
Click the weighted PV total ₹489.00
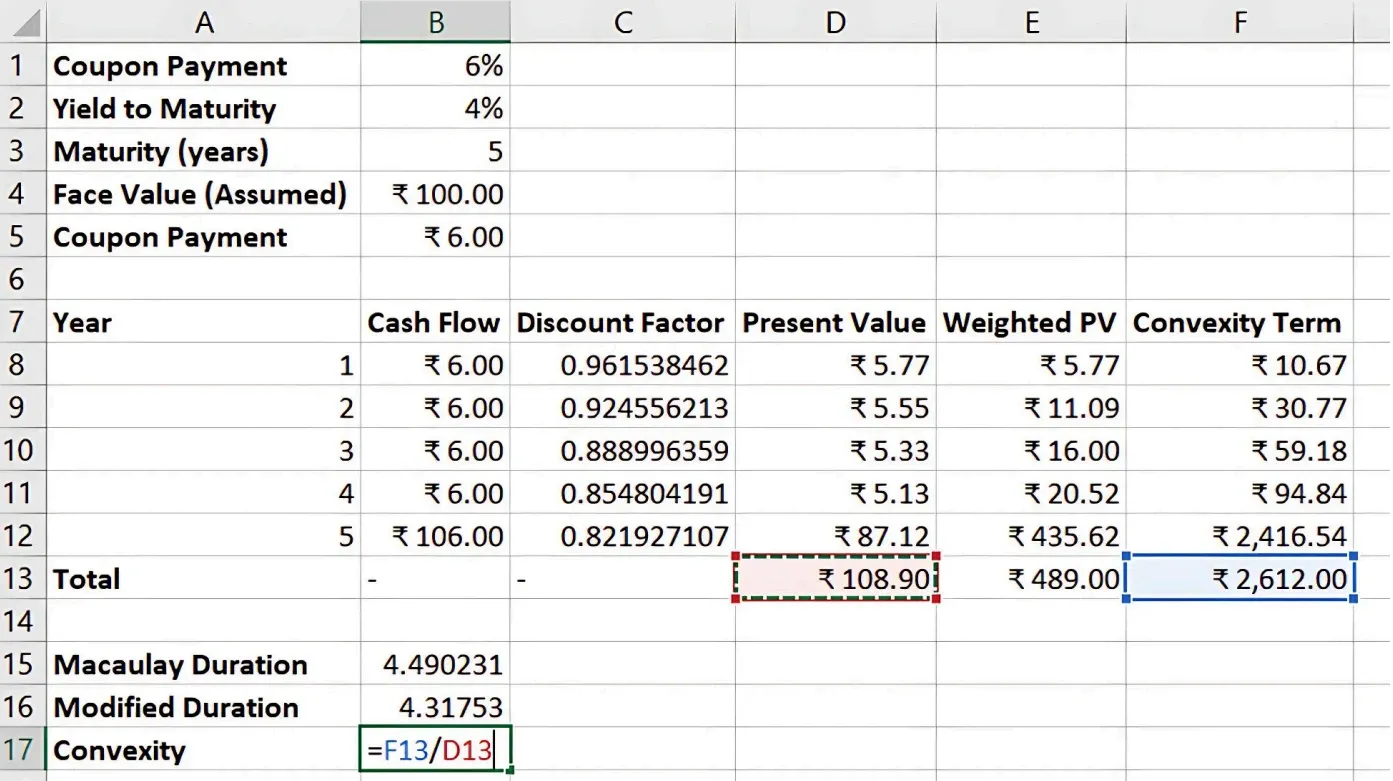click(x=1031, y=579)
